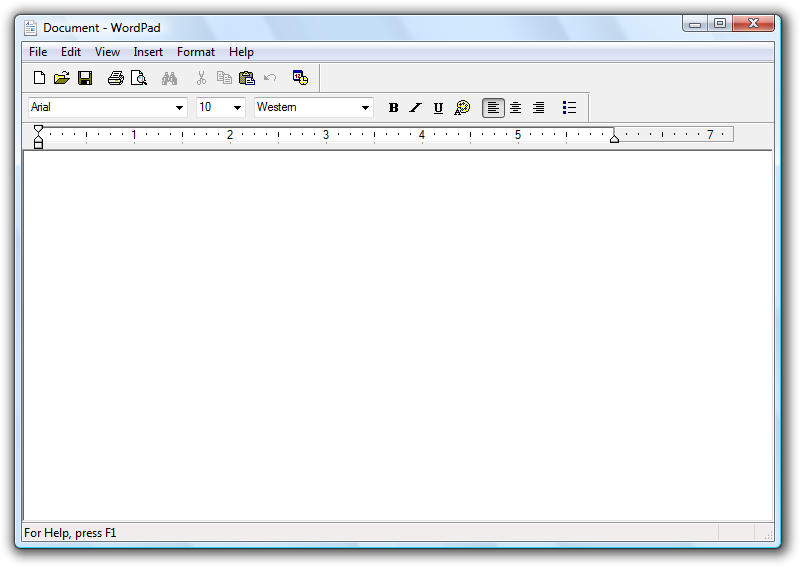Open the Help menu
This screenshot has height=568, width=800.
click(241, 52)
